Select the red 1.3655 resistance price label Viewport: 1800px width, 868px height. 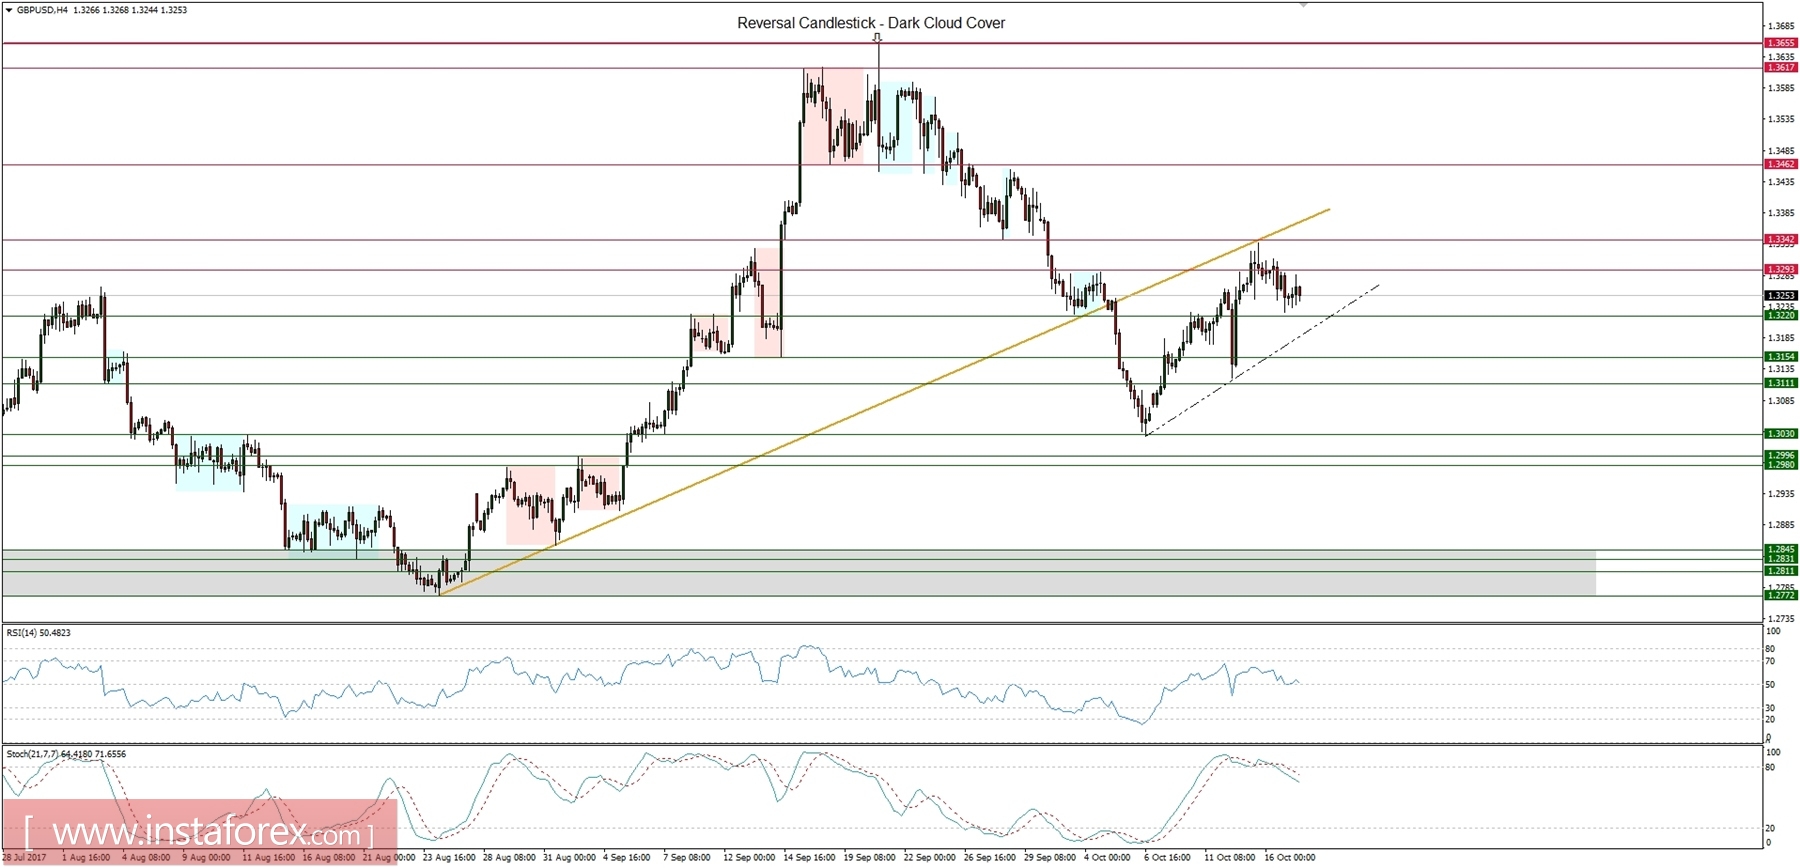point(1781,43)
